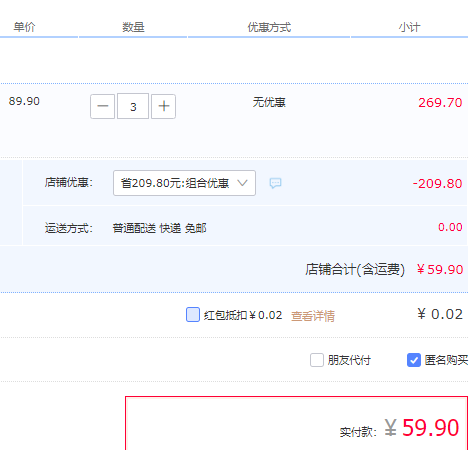The height and width of the screenshot is (450, 473).
Task: Click the 无优惠 discount text
Action: point(269,102)
